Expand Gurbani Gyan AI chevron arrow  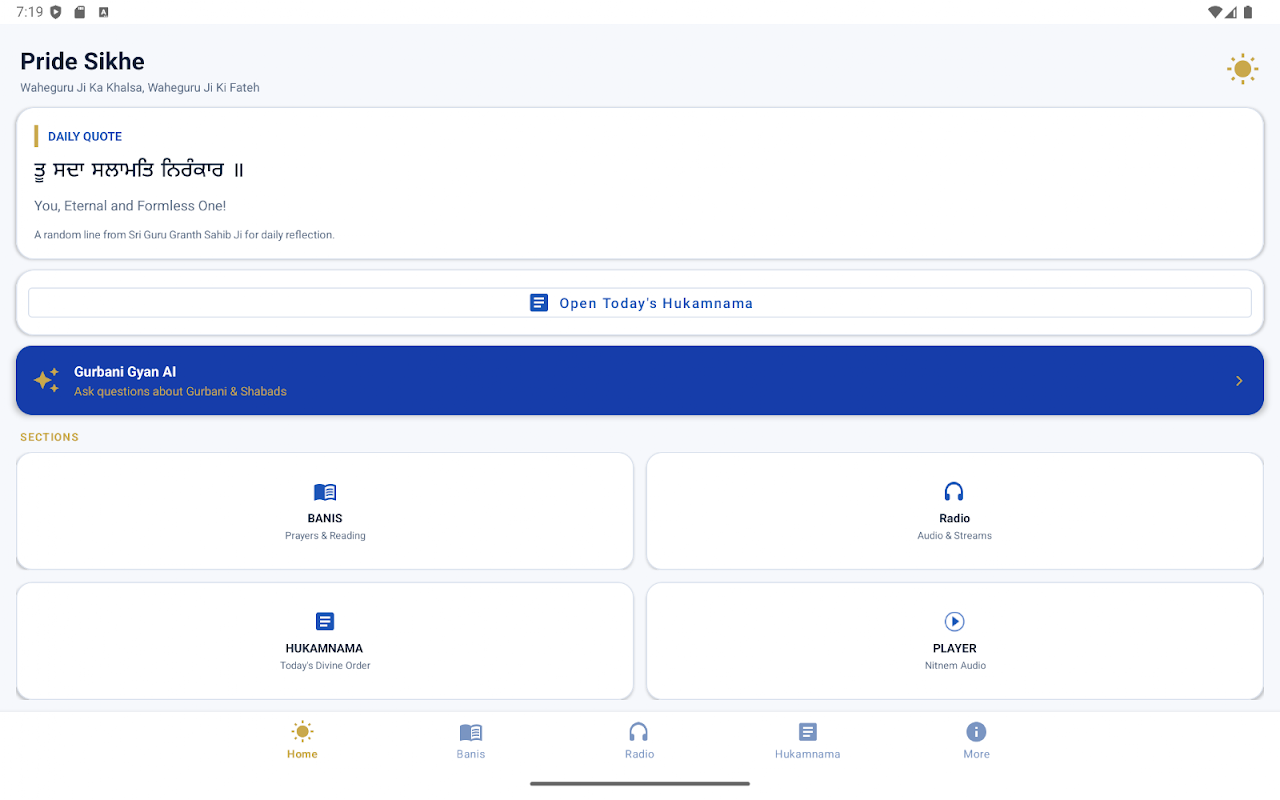tap(1239, 381)
